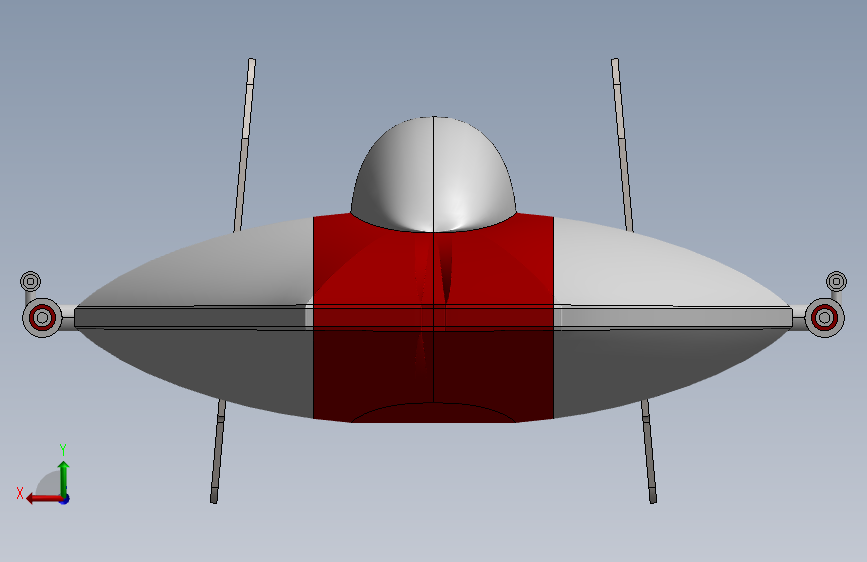This screenshot has height=562, width=867.
Task: Pick the upper left antenna rod
Action: click(x=244, y=145)
